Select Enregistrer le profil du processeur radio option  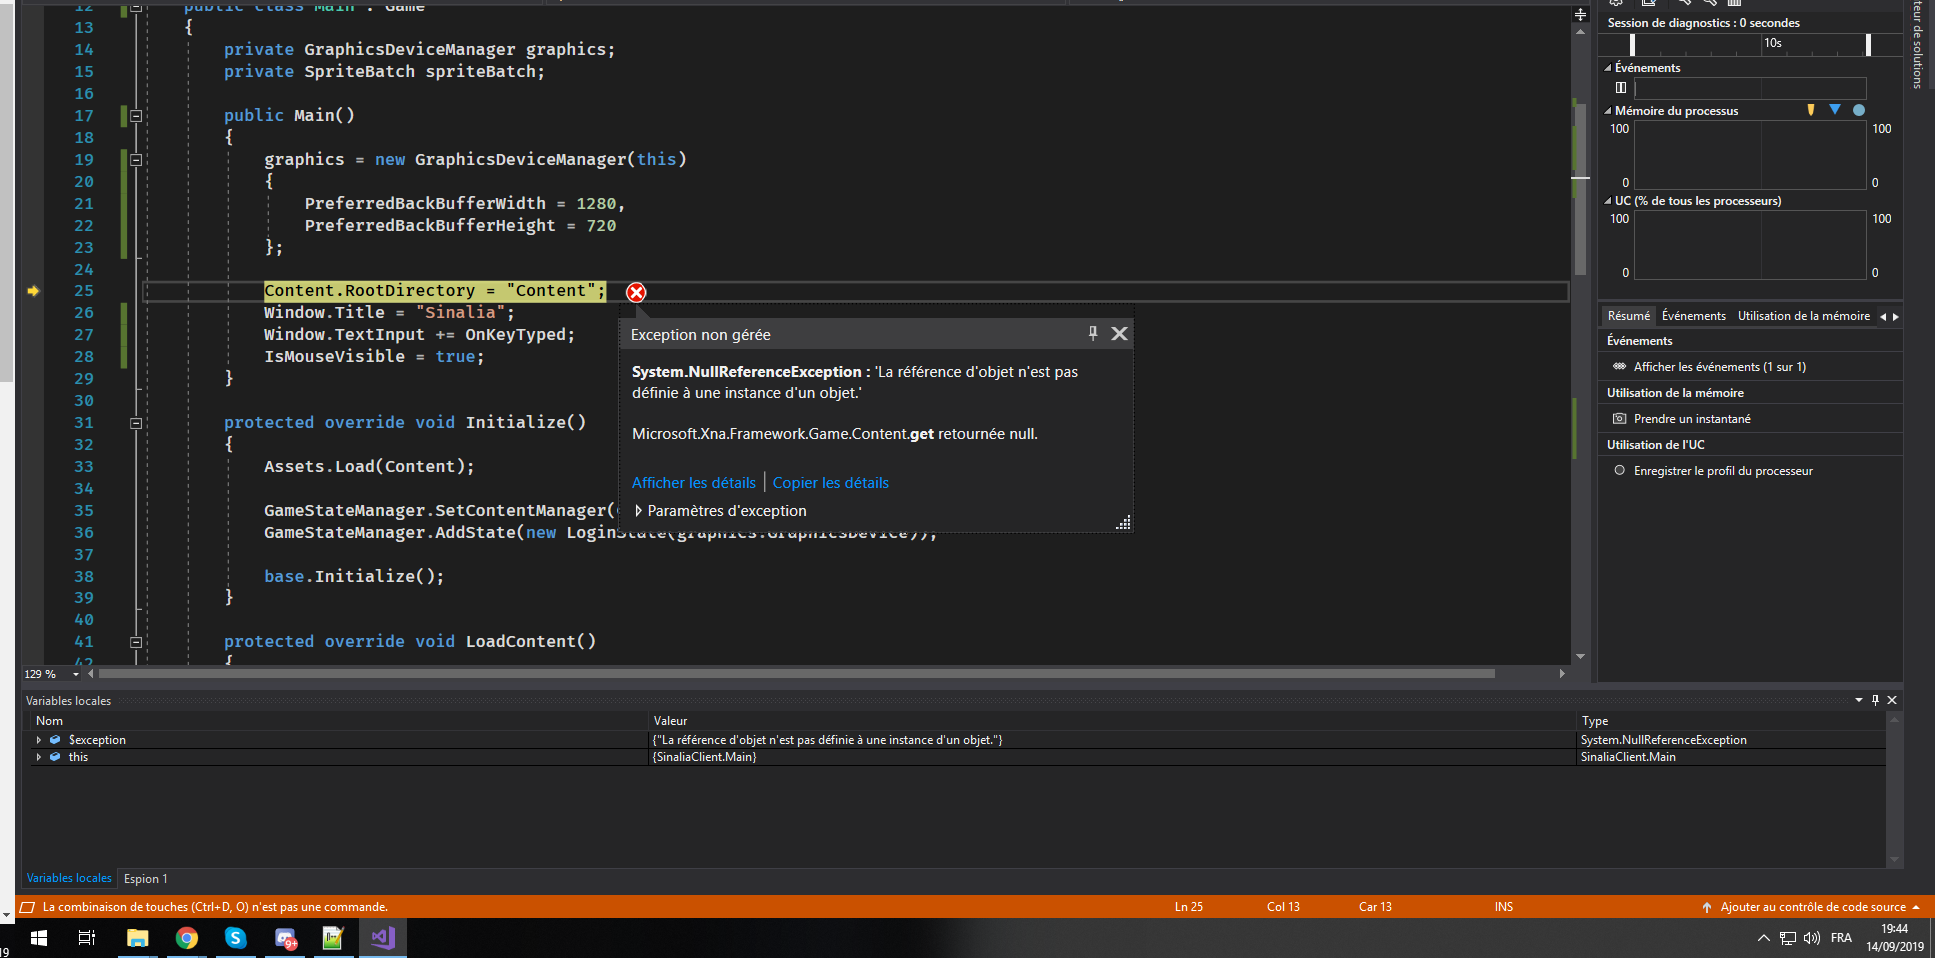click(x=1620, y=470)
